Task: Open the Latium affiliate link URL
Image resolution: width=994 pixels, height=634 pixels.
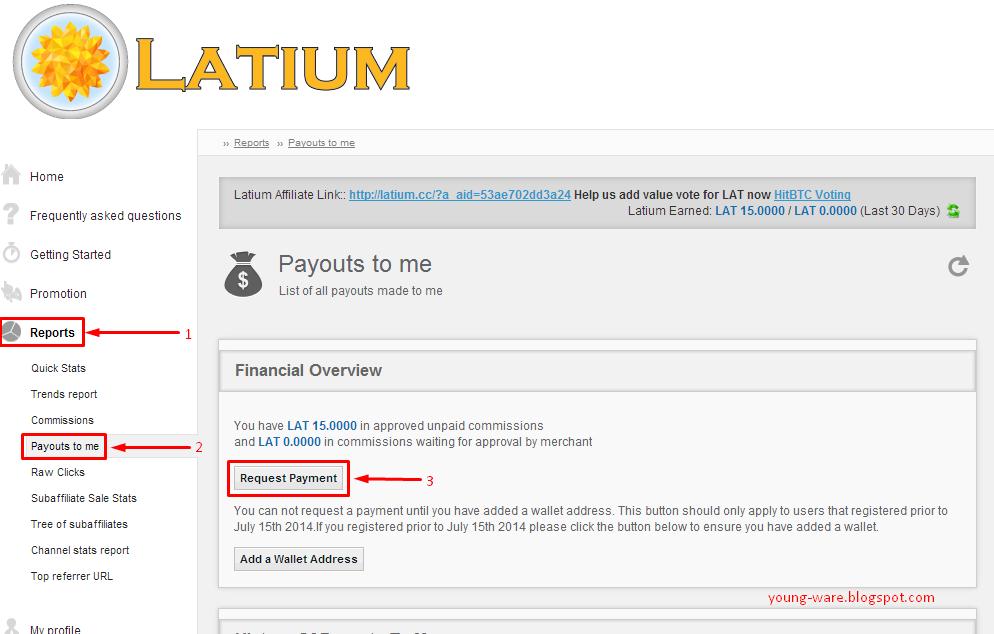Action: (460, 195)
